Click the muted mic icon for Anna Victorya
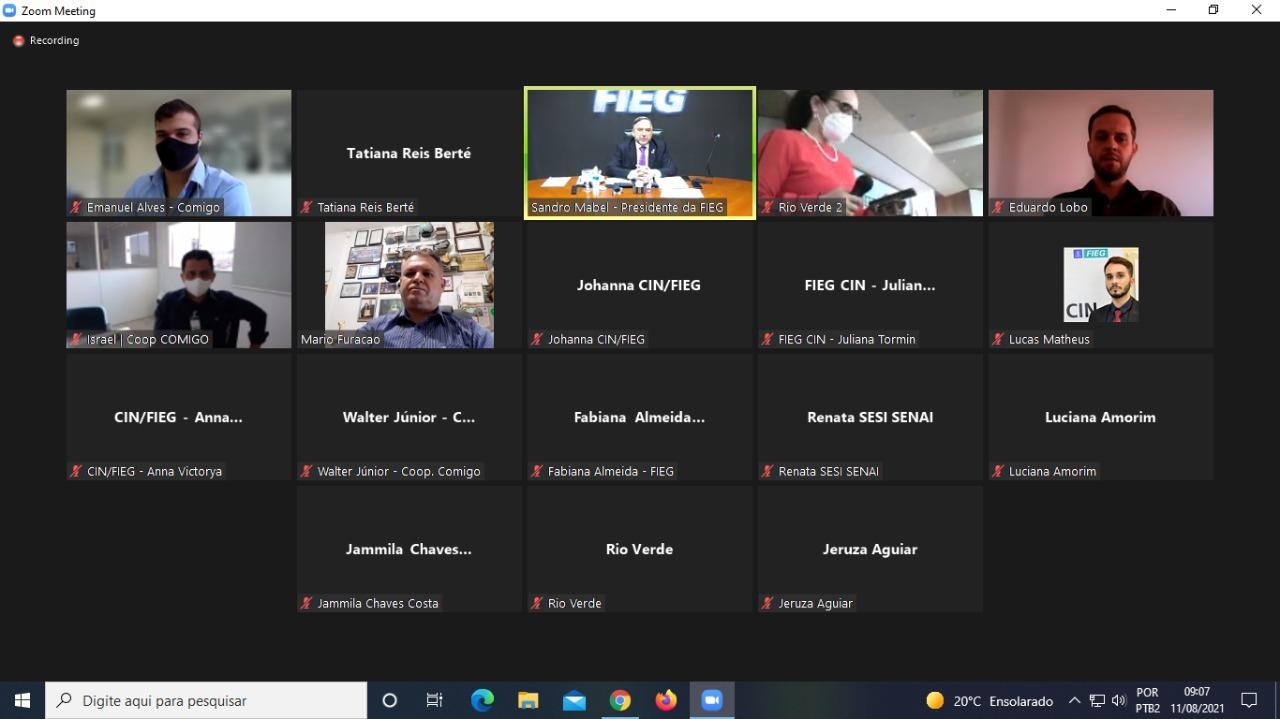Viewport: 1280px width, 719px height. [x=76, y=471]
